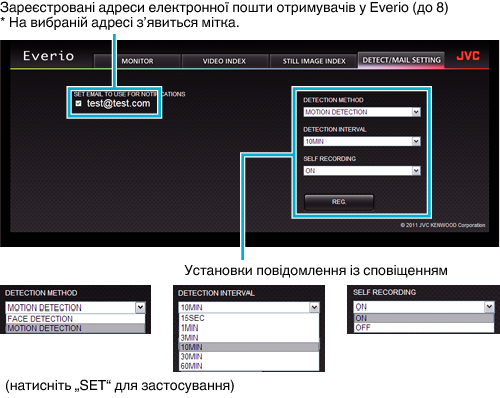Open the MONITOR tab
This screenshot has height=398, width=500.
[x=137, y=61]
